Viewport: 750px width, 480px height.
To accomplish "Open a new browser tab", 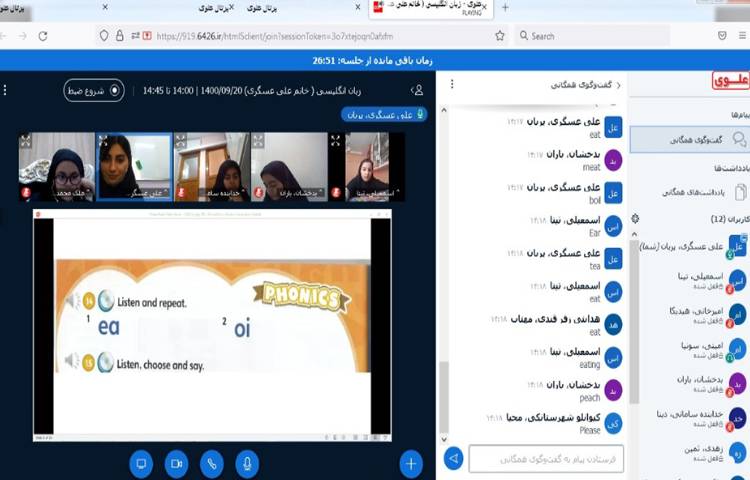I will pos(505,8).
